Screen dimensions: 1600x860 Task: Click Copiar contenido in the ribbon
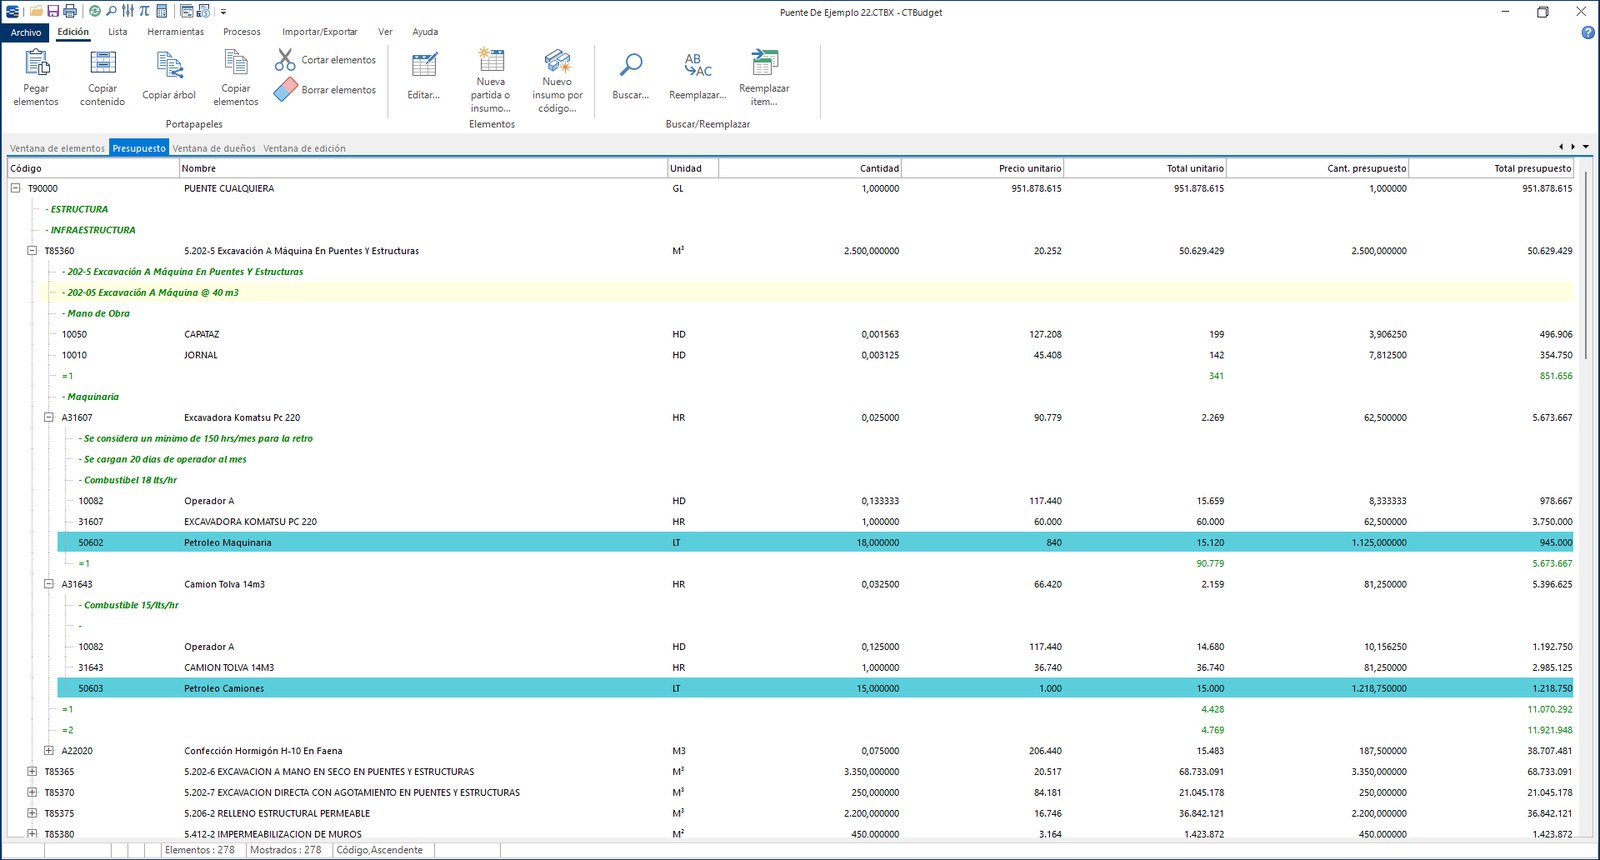pos(103,77)
